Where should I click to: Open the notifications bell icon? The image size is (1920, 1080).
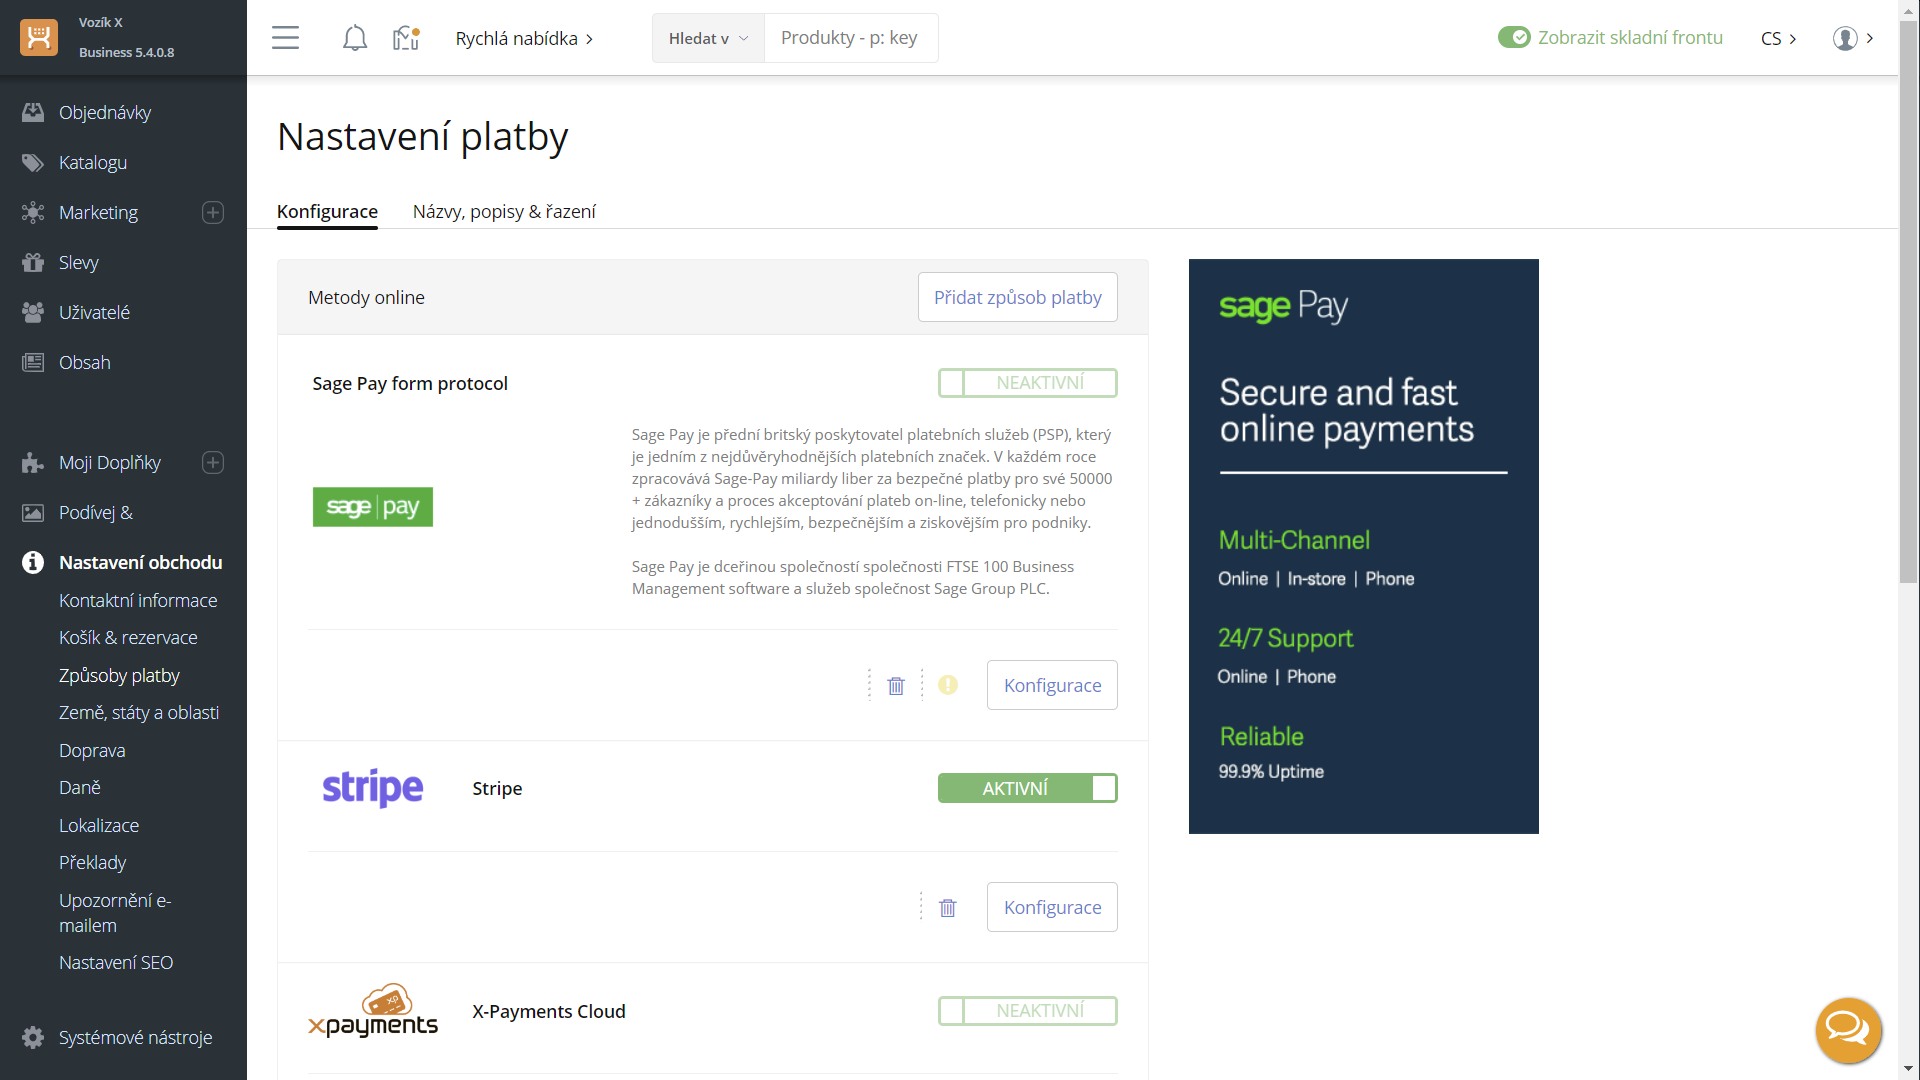(x=354, y=38)
